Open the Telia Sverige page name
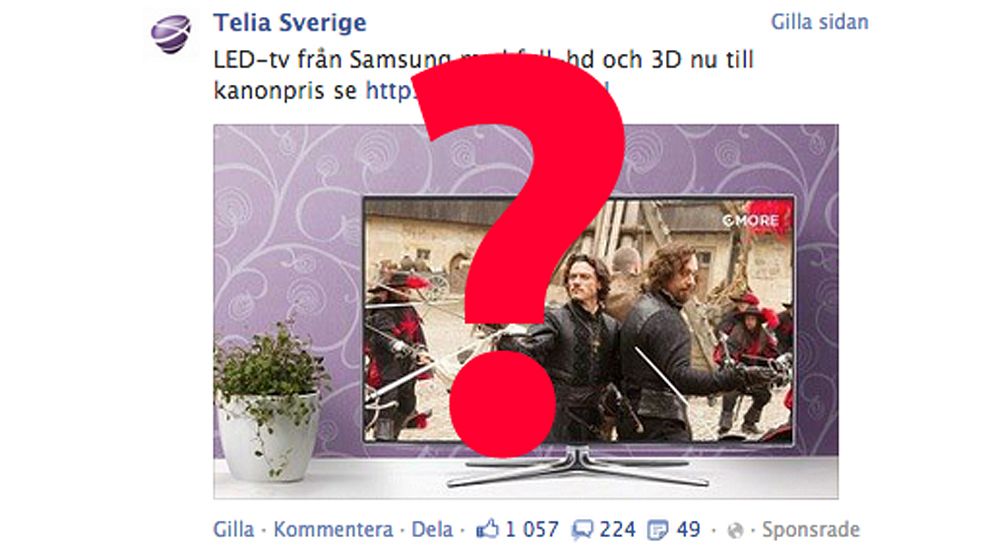This screenshot has width=992, height=558. coord(290,23)
